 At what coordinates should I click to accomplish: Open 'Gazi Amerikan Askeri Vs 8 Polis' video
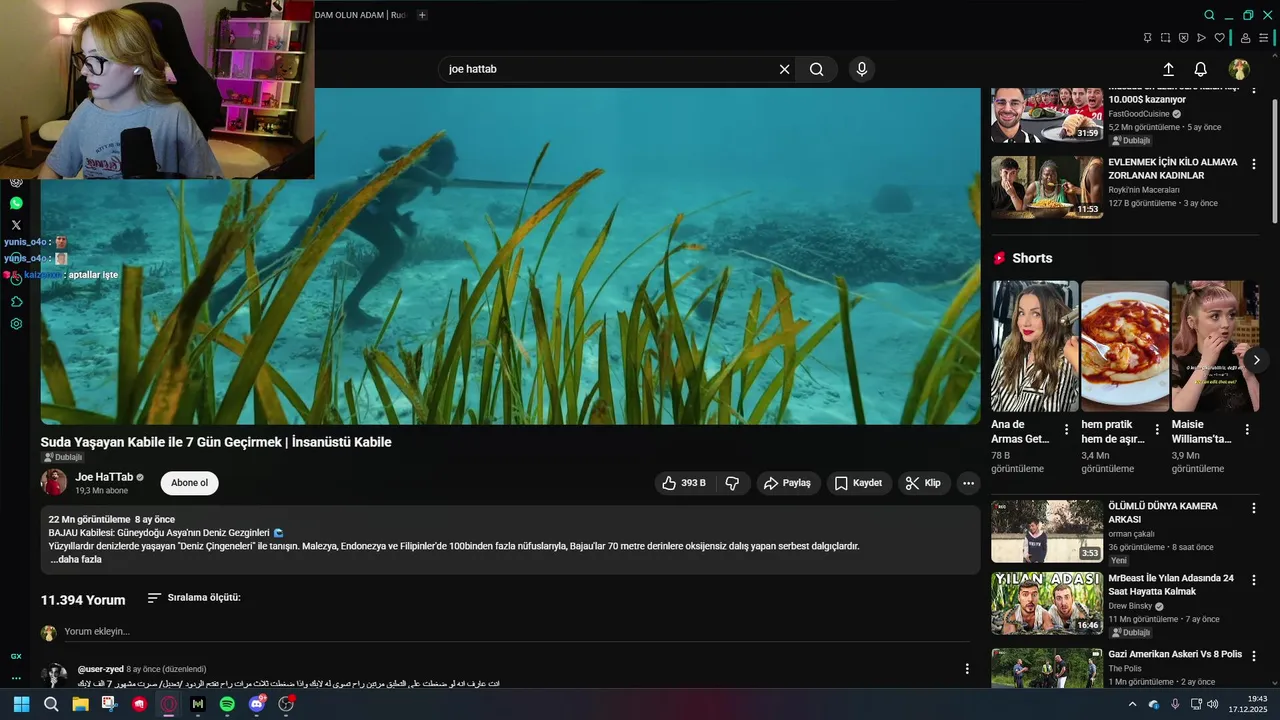[1175, 654]
